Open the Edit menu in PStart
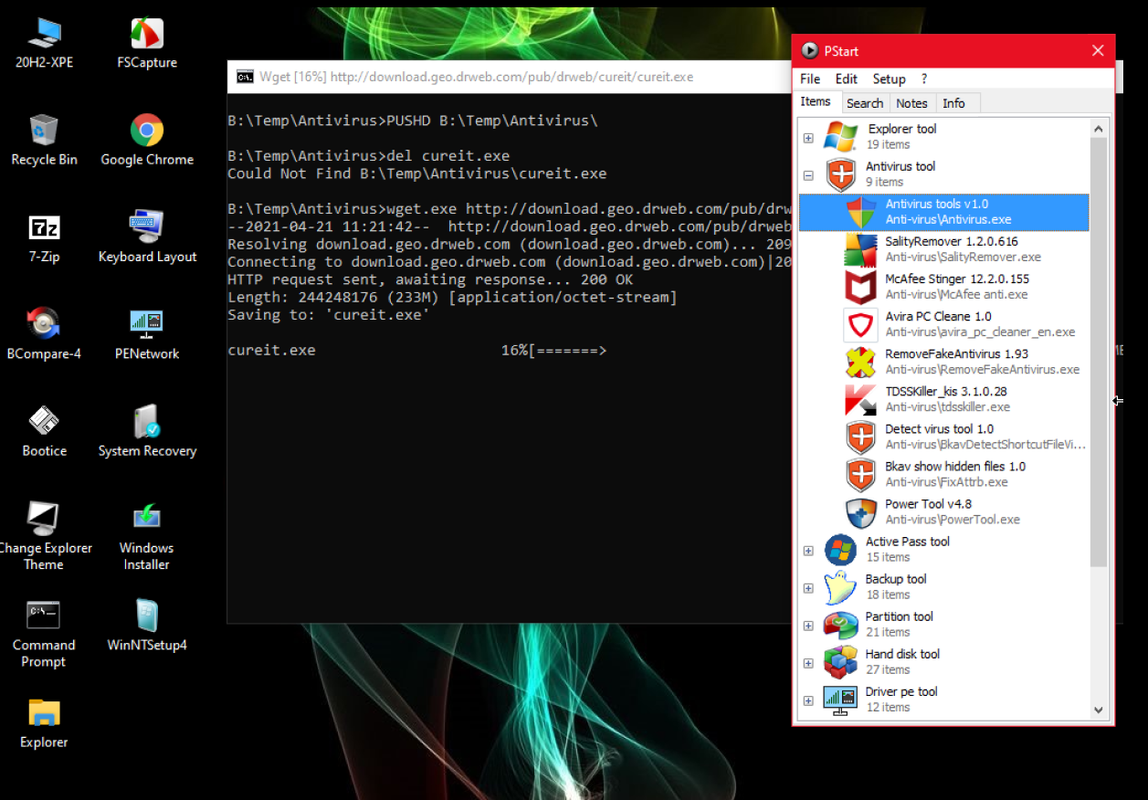The image size is (1148, 800). pyautogui.click(x=846, y=79)
